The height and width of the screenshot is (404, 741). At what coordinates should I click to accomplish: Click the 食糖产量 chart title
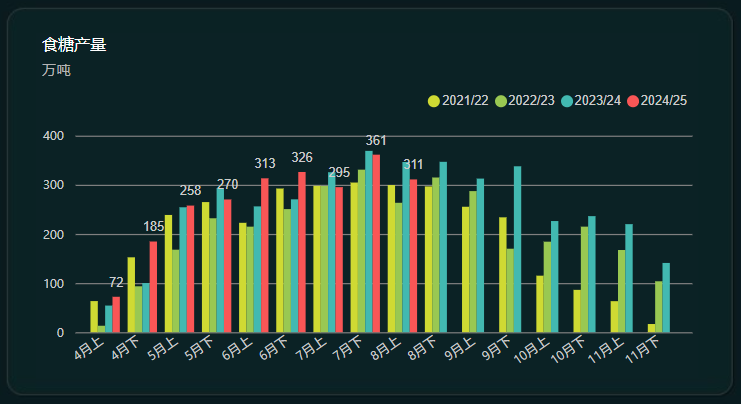coord(74,45)
